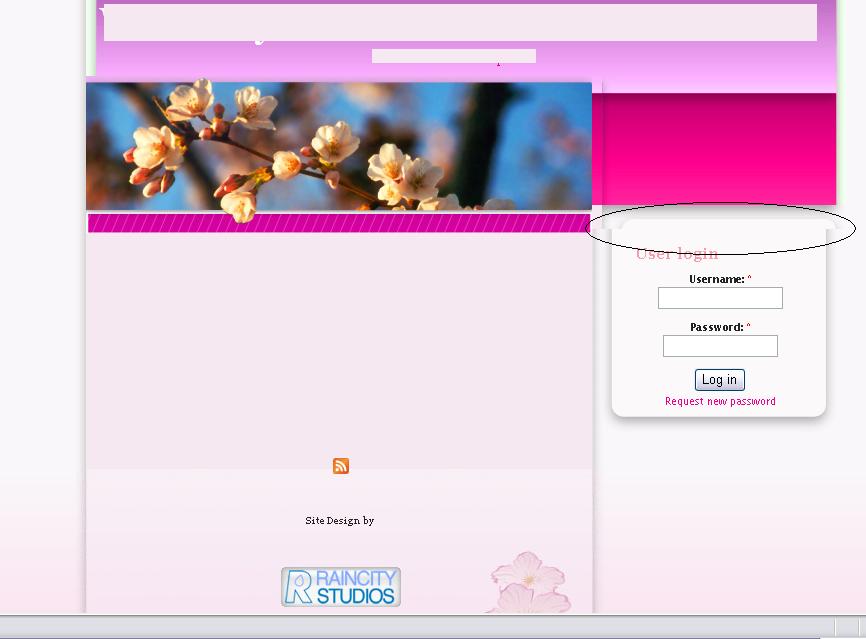The height and width of the screenshot is (639, 866).
Task: Click the cherry blossom banner image
Action: tap(339, 146)
